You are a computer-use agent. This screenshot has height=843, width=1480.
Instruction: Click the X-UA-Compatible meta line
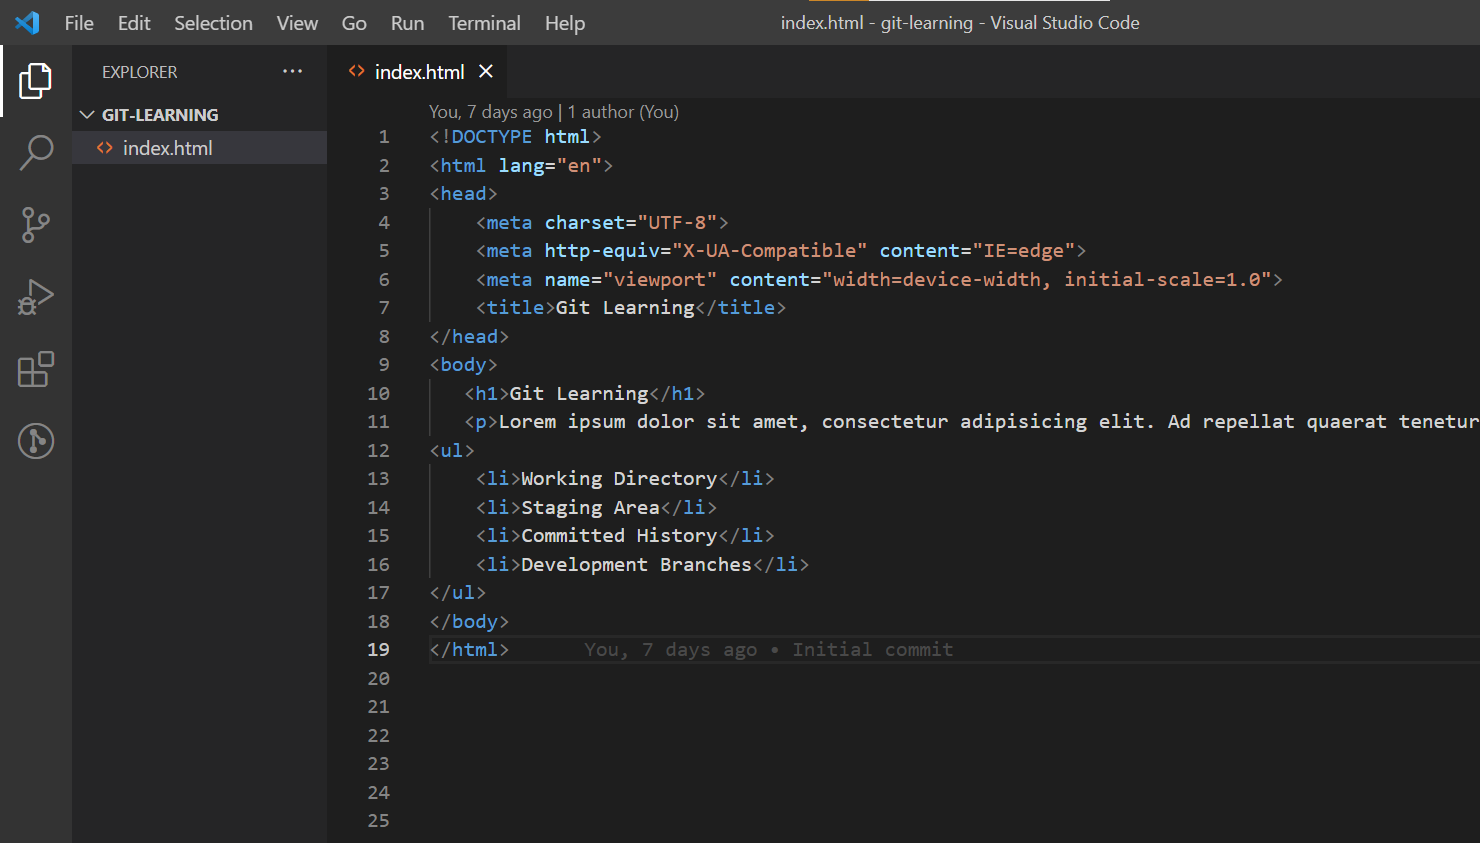coord(781,251)
